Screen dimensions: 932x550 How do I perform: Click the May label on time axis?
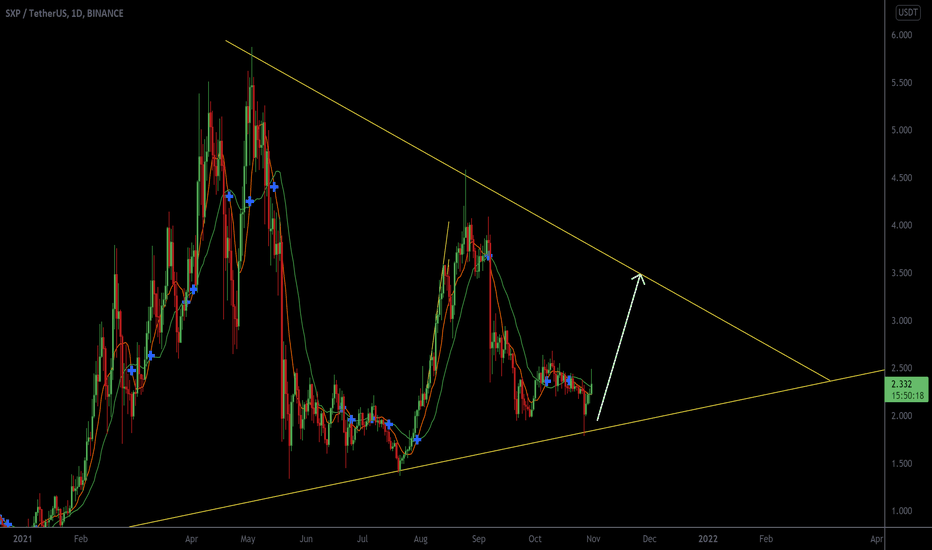click(x=248, y=539)
